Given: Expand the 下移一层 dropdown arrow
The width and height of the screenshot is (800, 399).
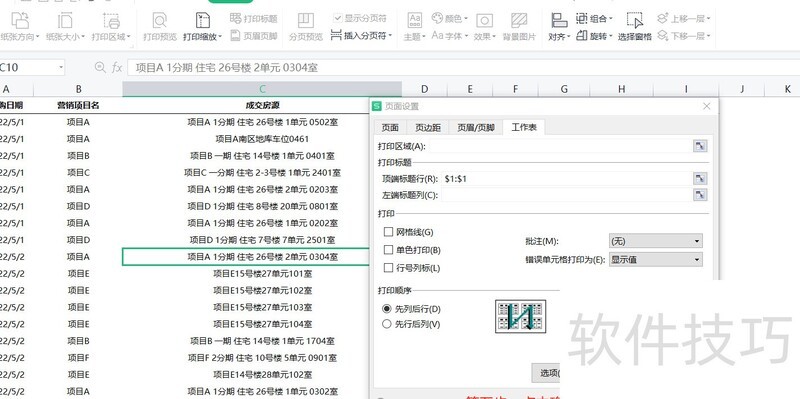Looking at the screenshot, I should pyautogui.click(x=708, y=36).
